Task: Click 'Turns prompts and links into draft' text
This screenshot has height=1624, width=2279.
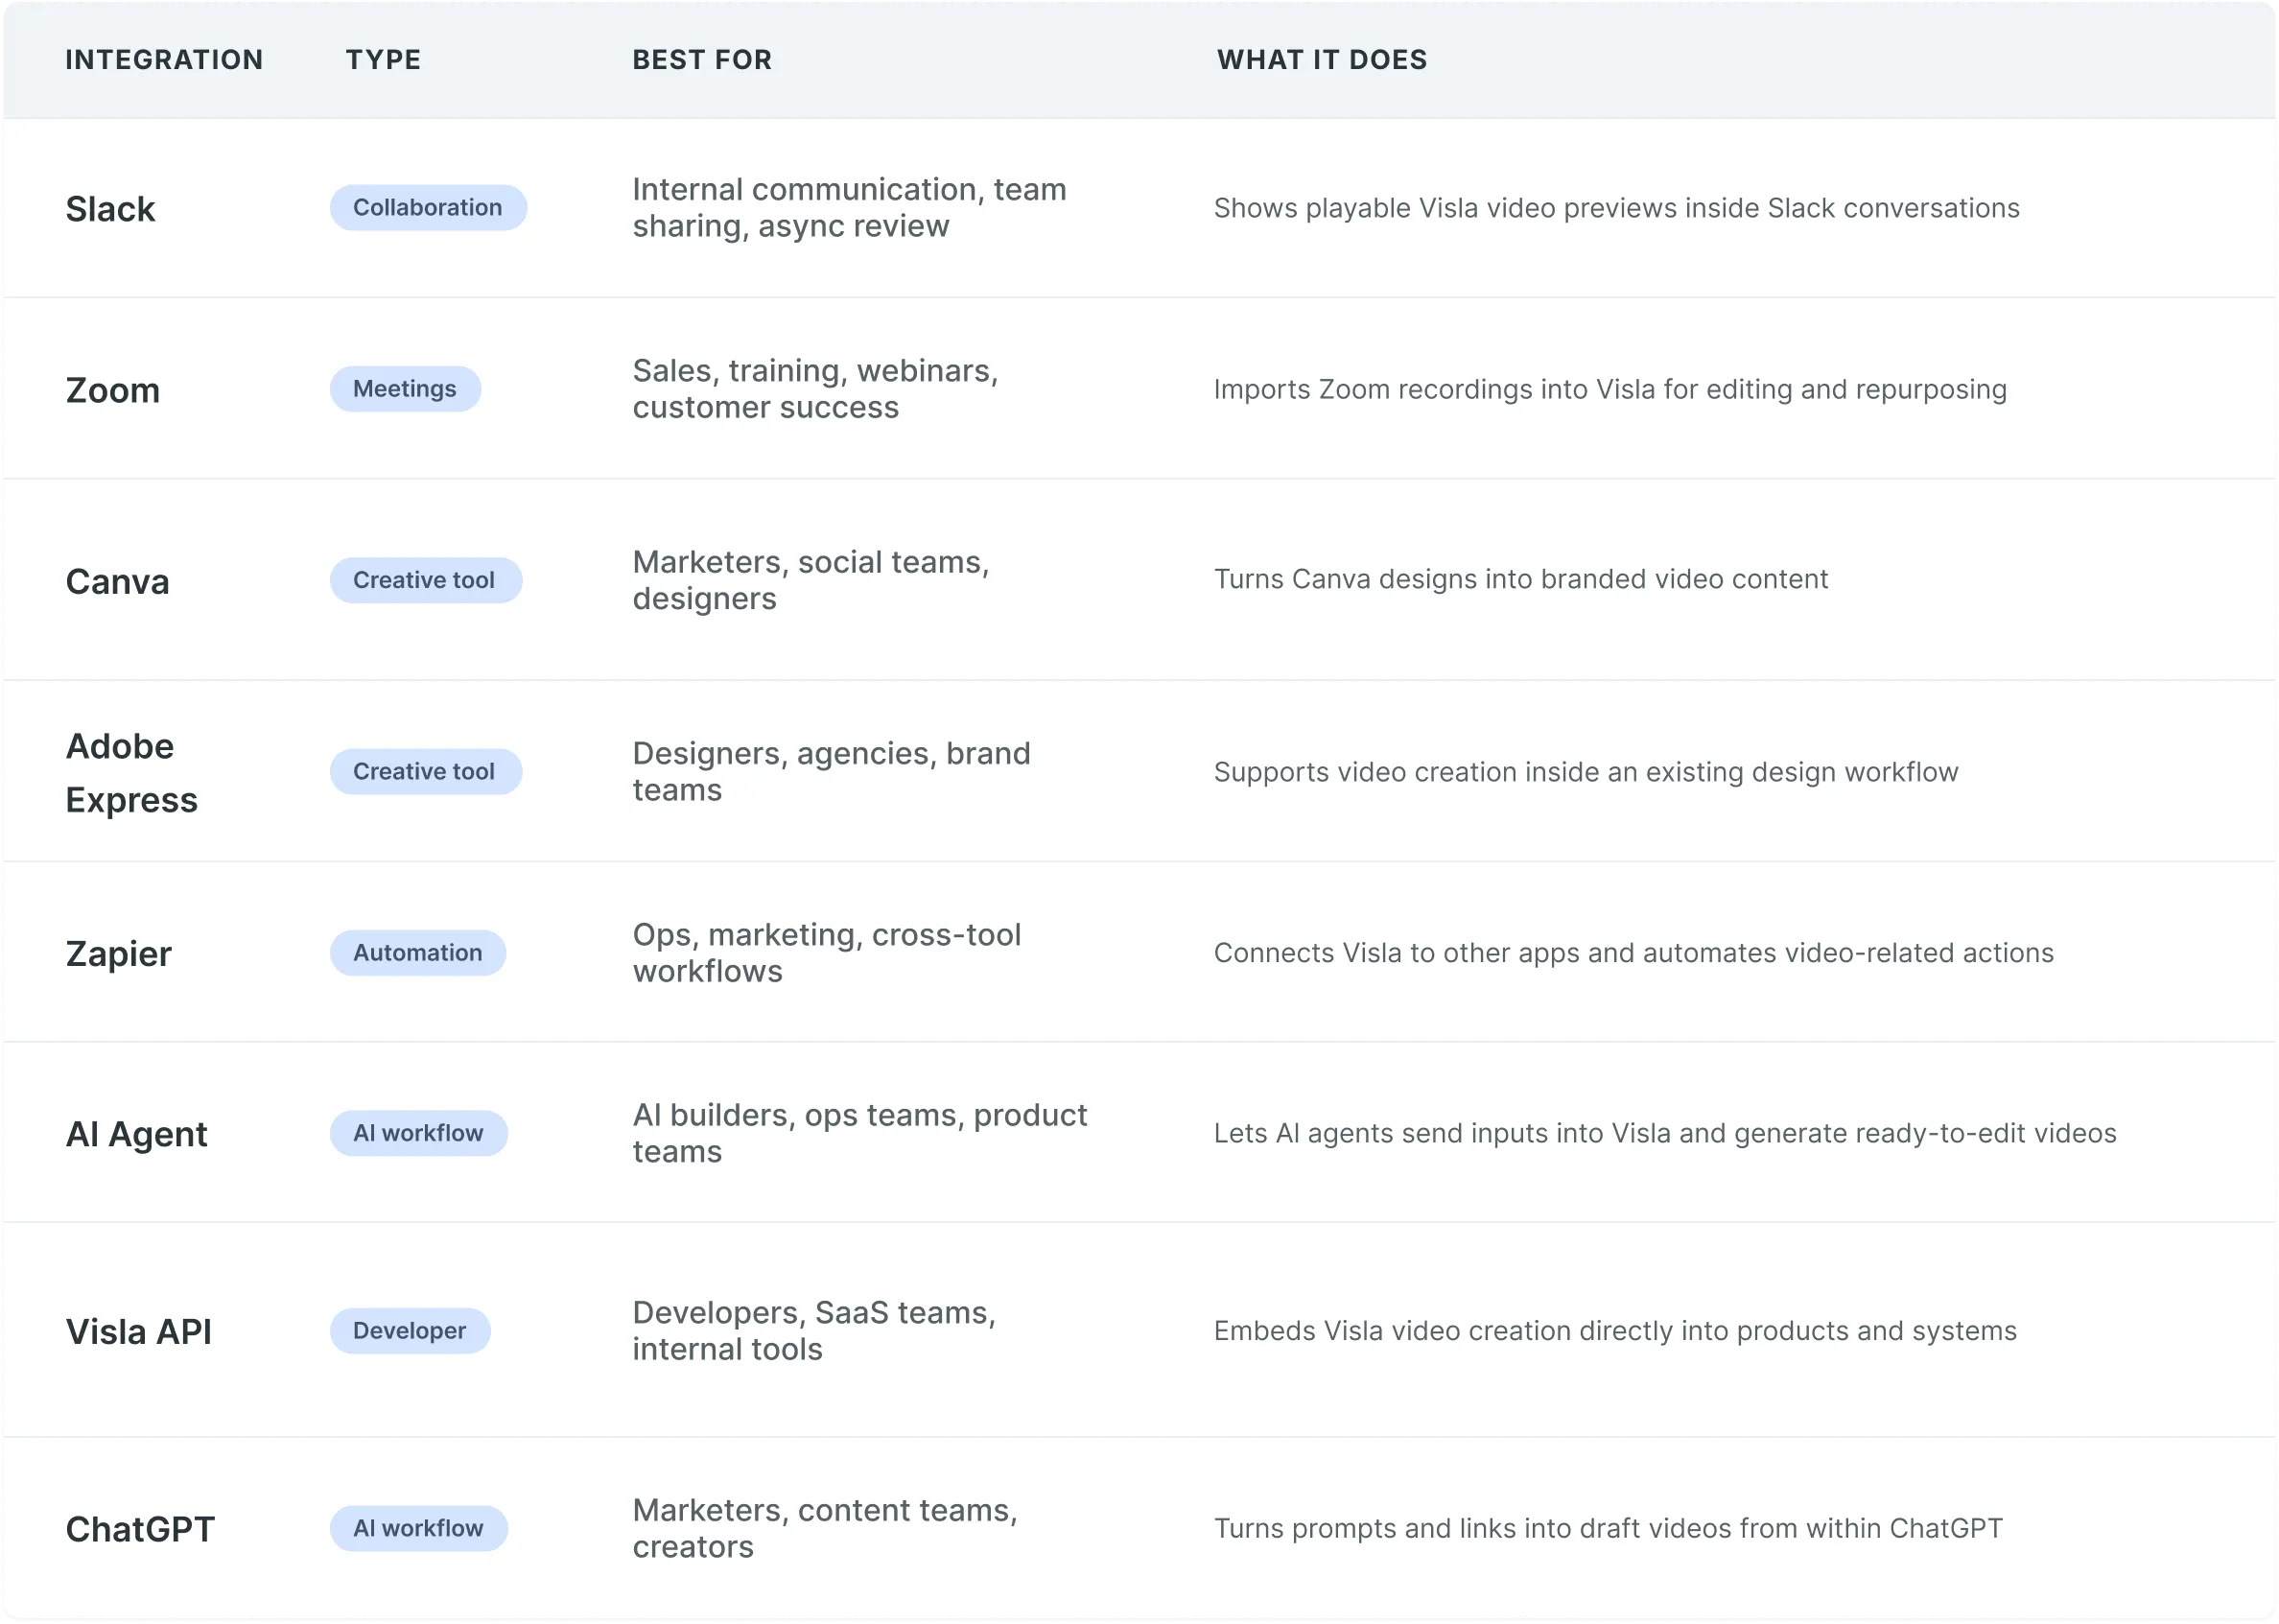Action: [1608, 1528]
